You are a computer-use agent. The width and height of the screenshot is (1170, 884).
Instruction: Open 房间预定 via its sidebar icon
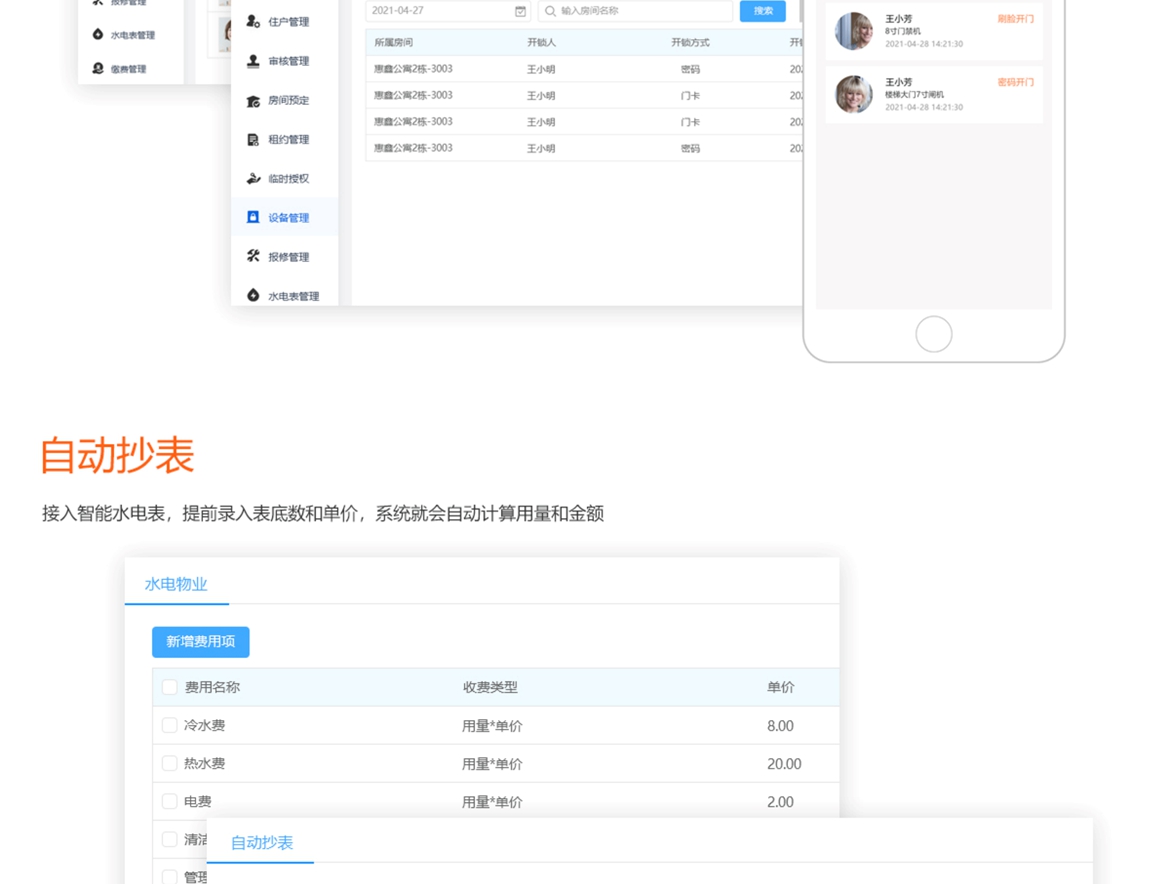point(253,100)
